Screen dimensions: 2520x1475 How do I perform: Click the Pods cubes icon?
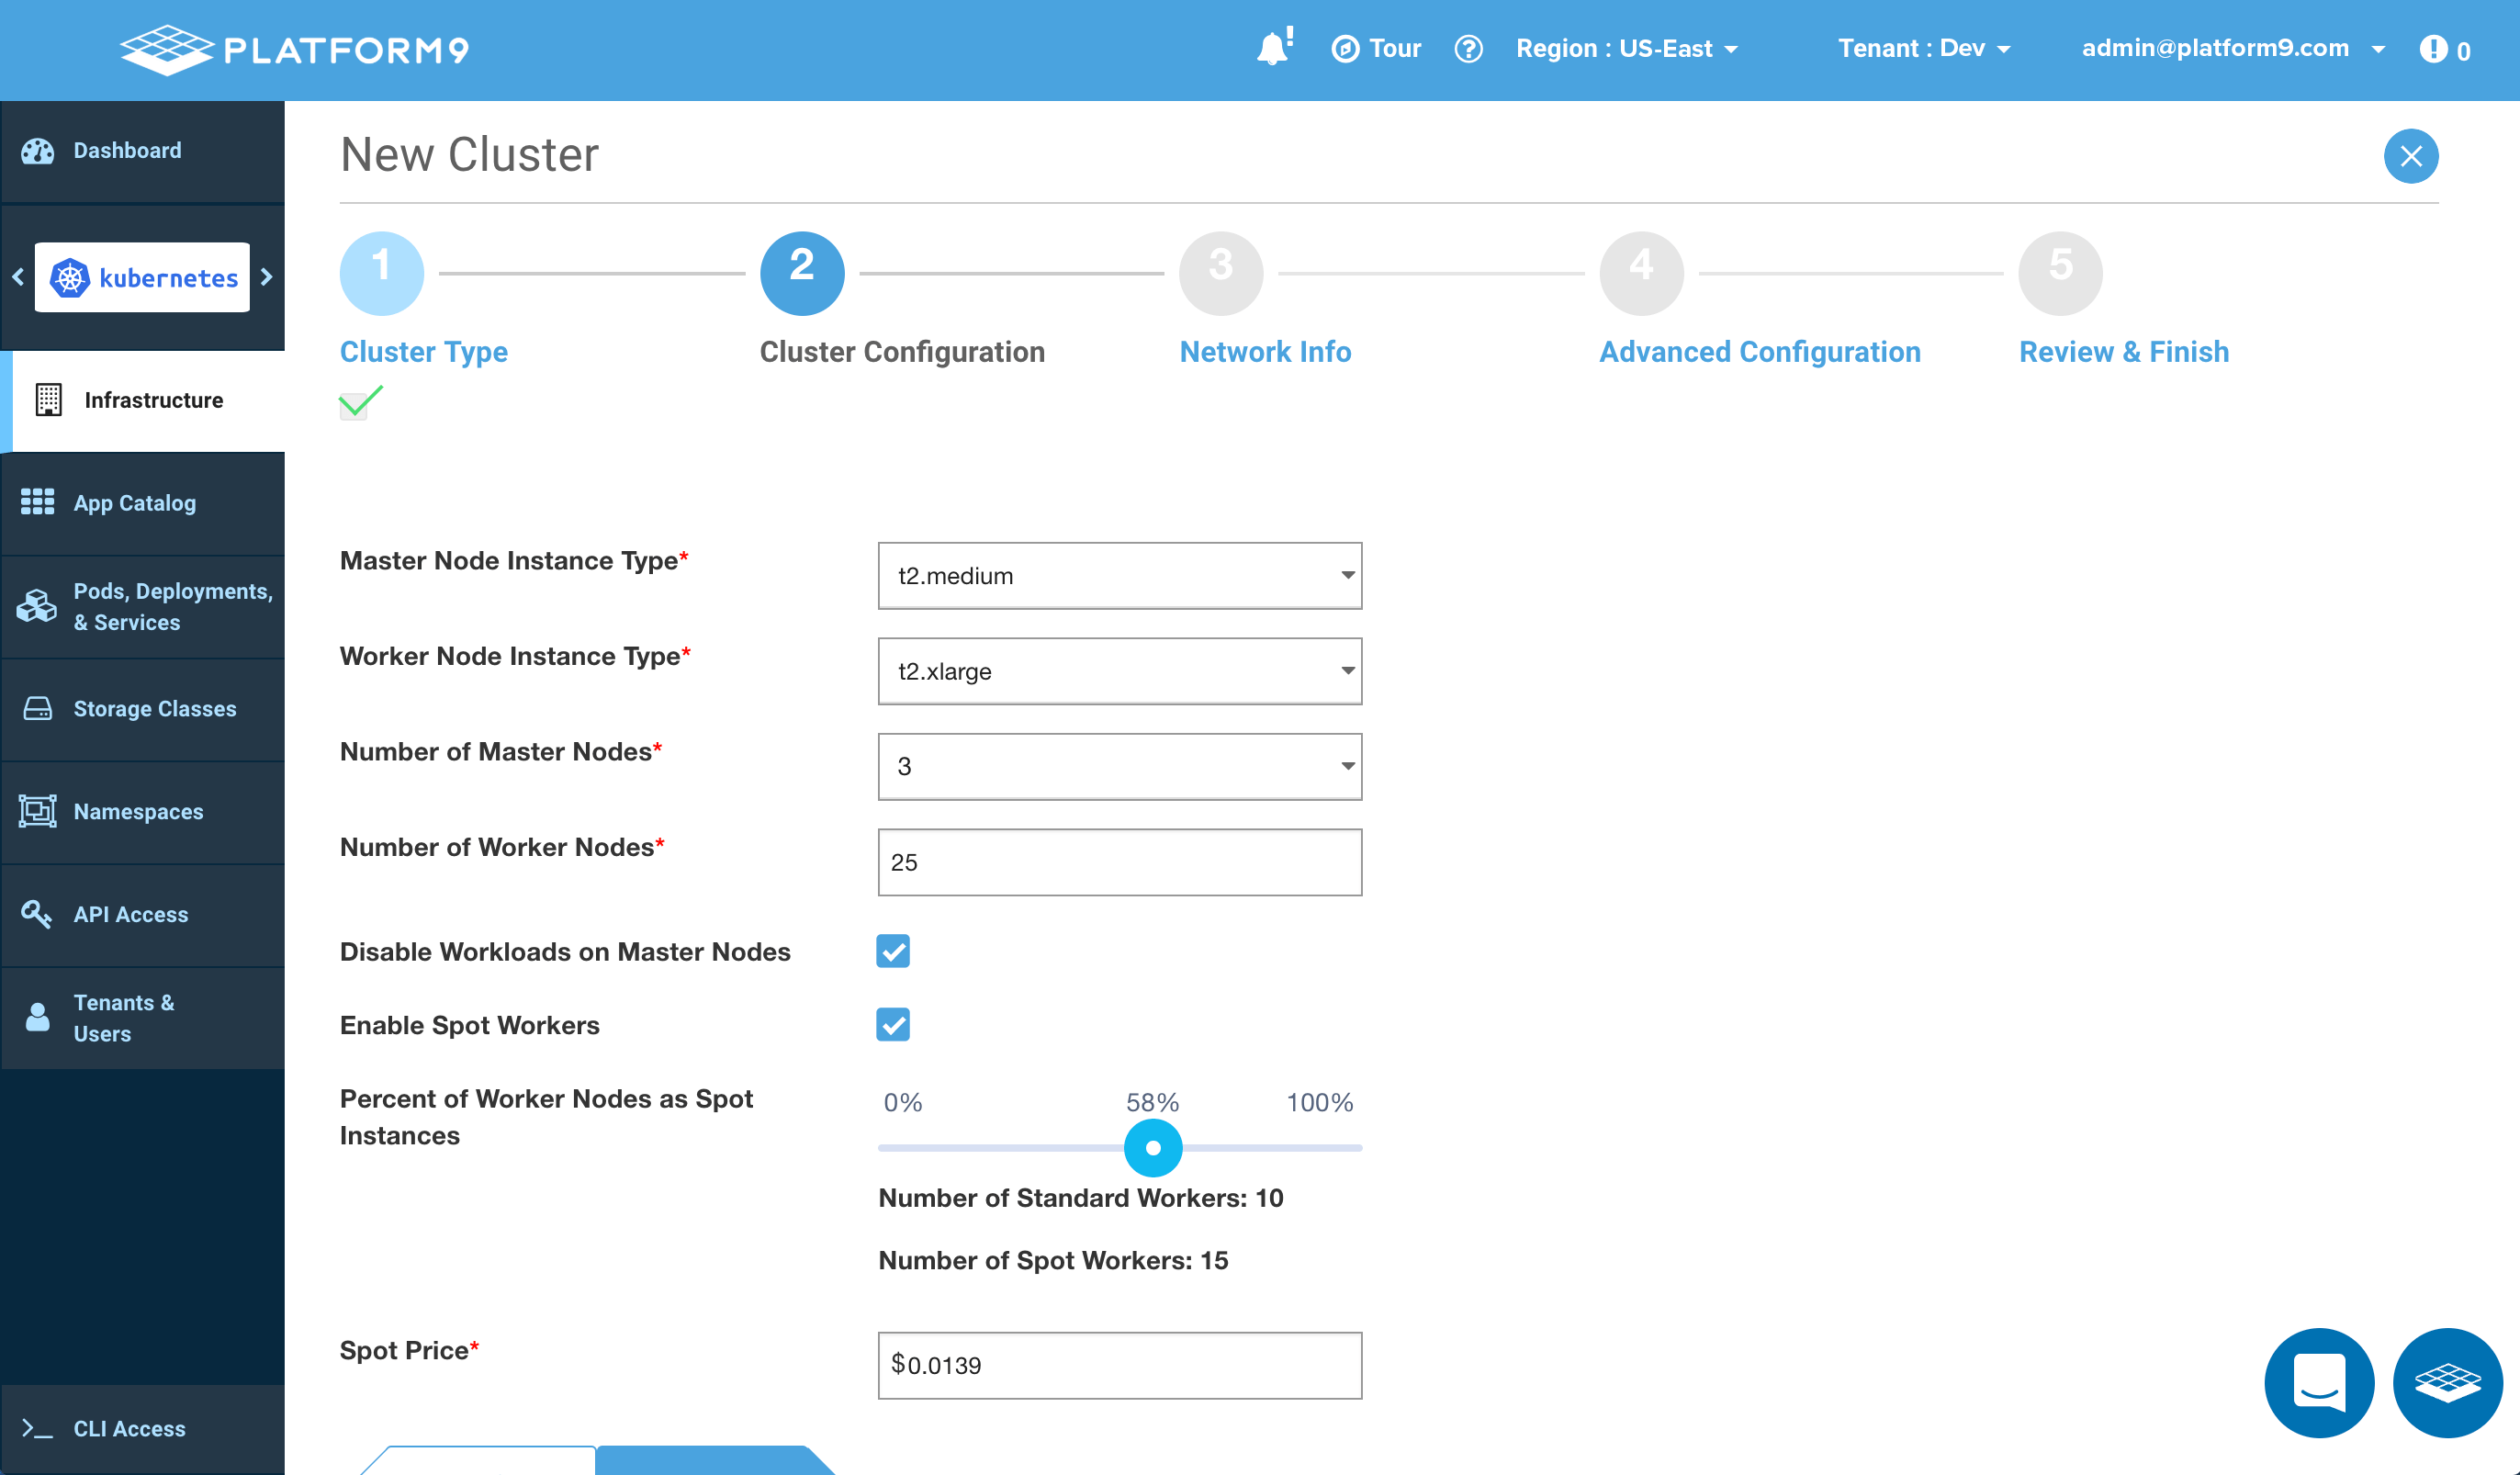(37, 606)
